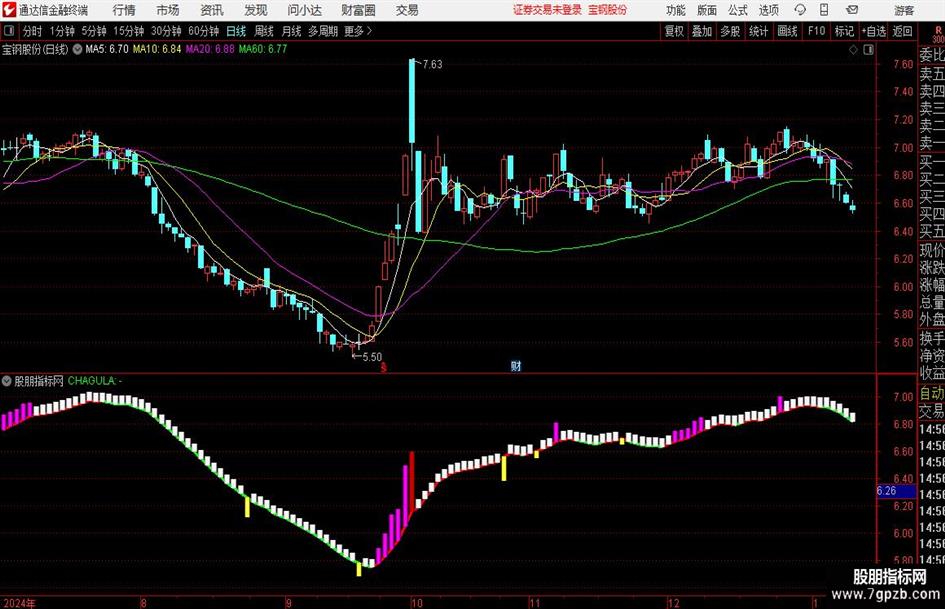Click the diamond icon above the chart
945x609 pixels.
click(853, 50)
